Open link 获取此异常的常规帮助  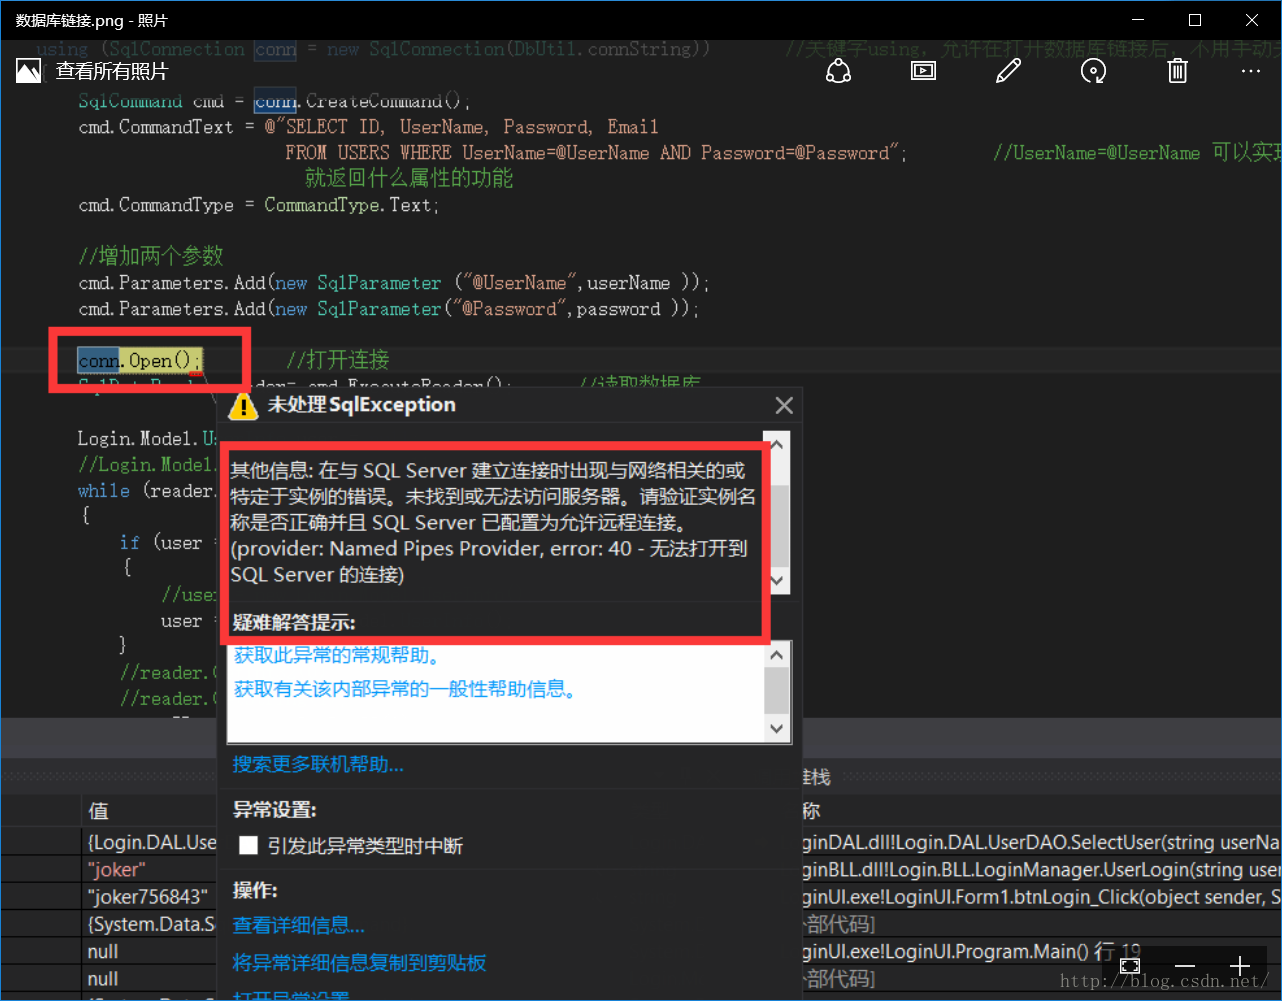pyautogui.click(x=337, y=656)
